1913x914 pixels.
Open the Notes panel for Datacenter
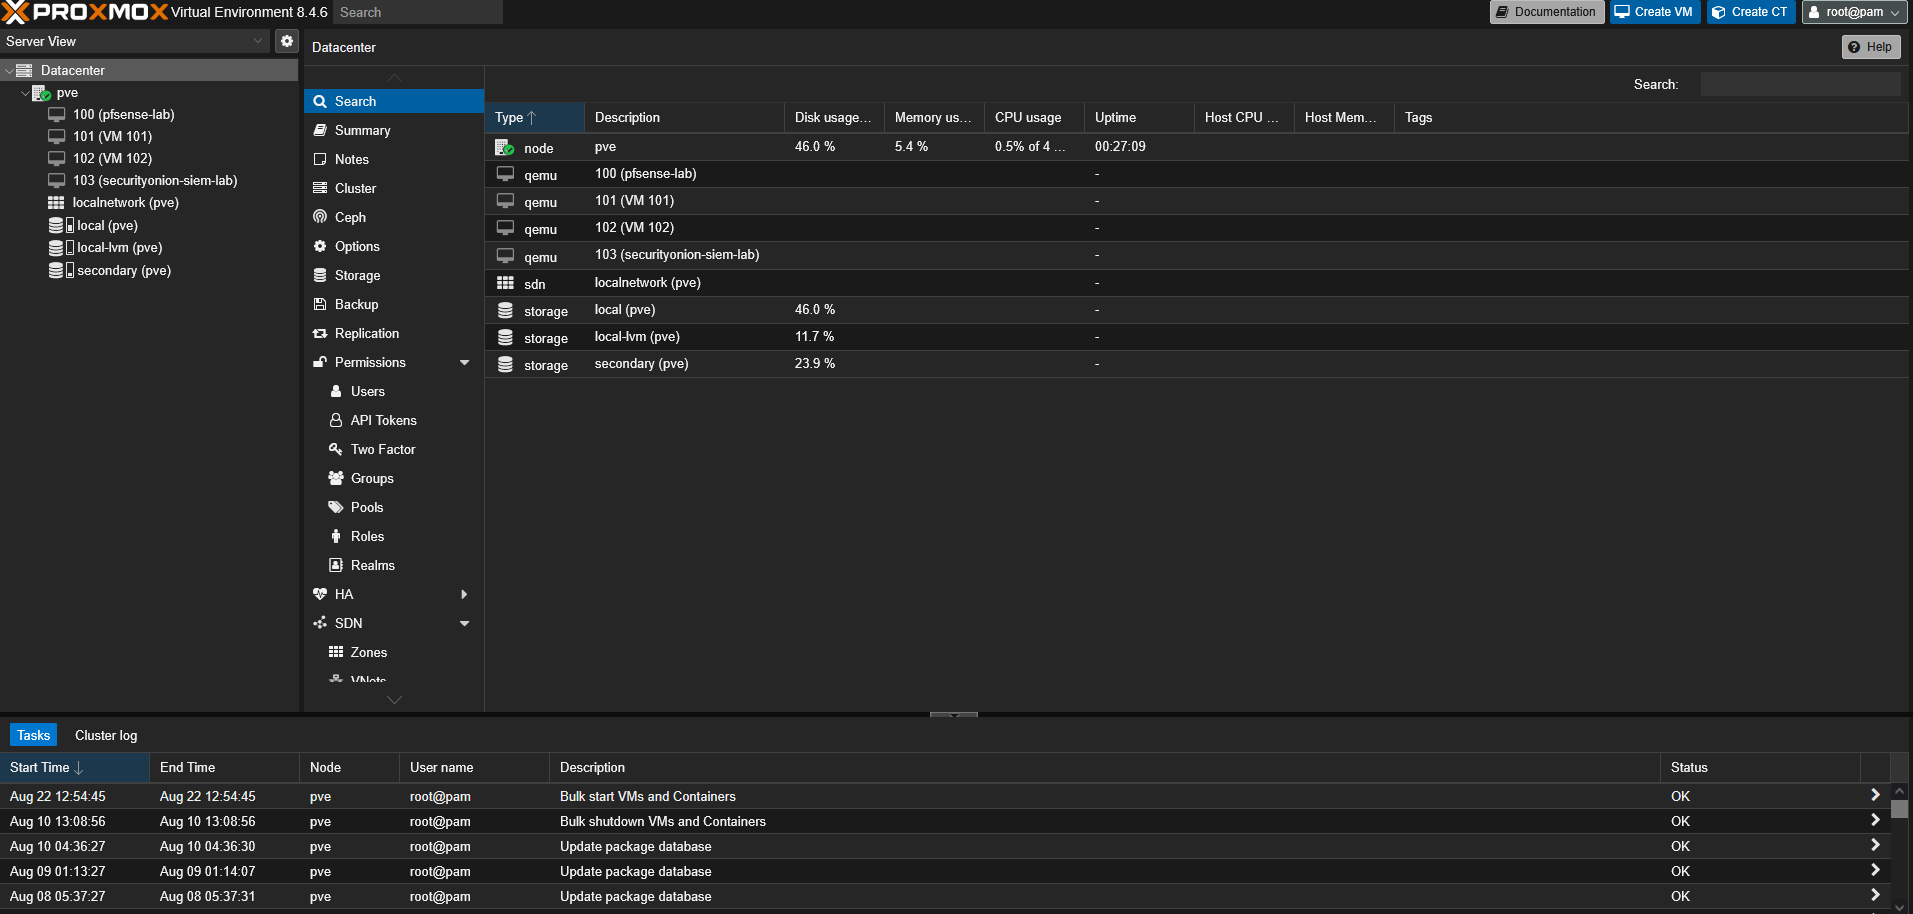(x=351, y=159)
